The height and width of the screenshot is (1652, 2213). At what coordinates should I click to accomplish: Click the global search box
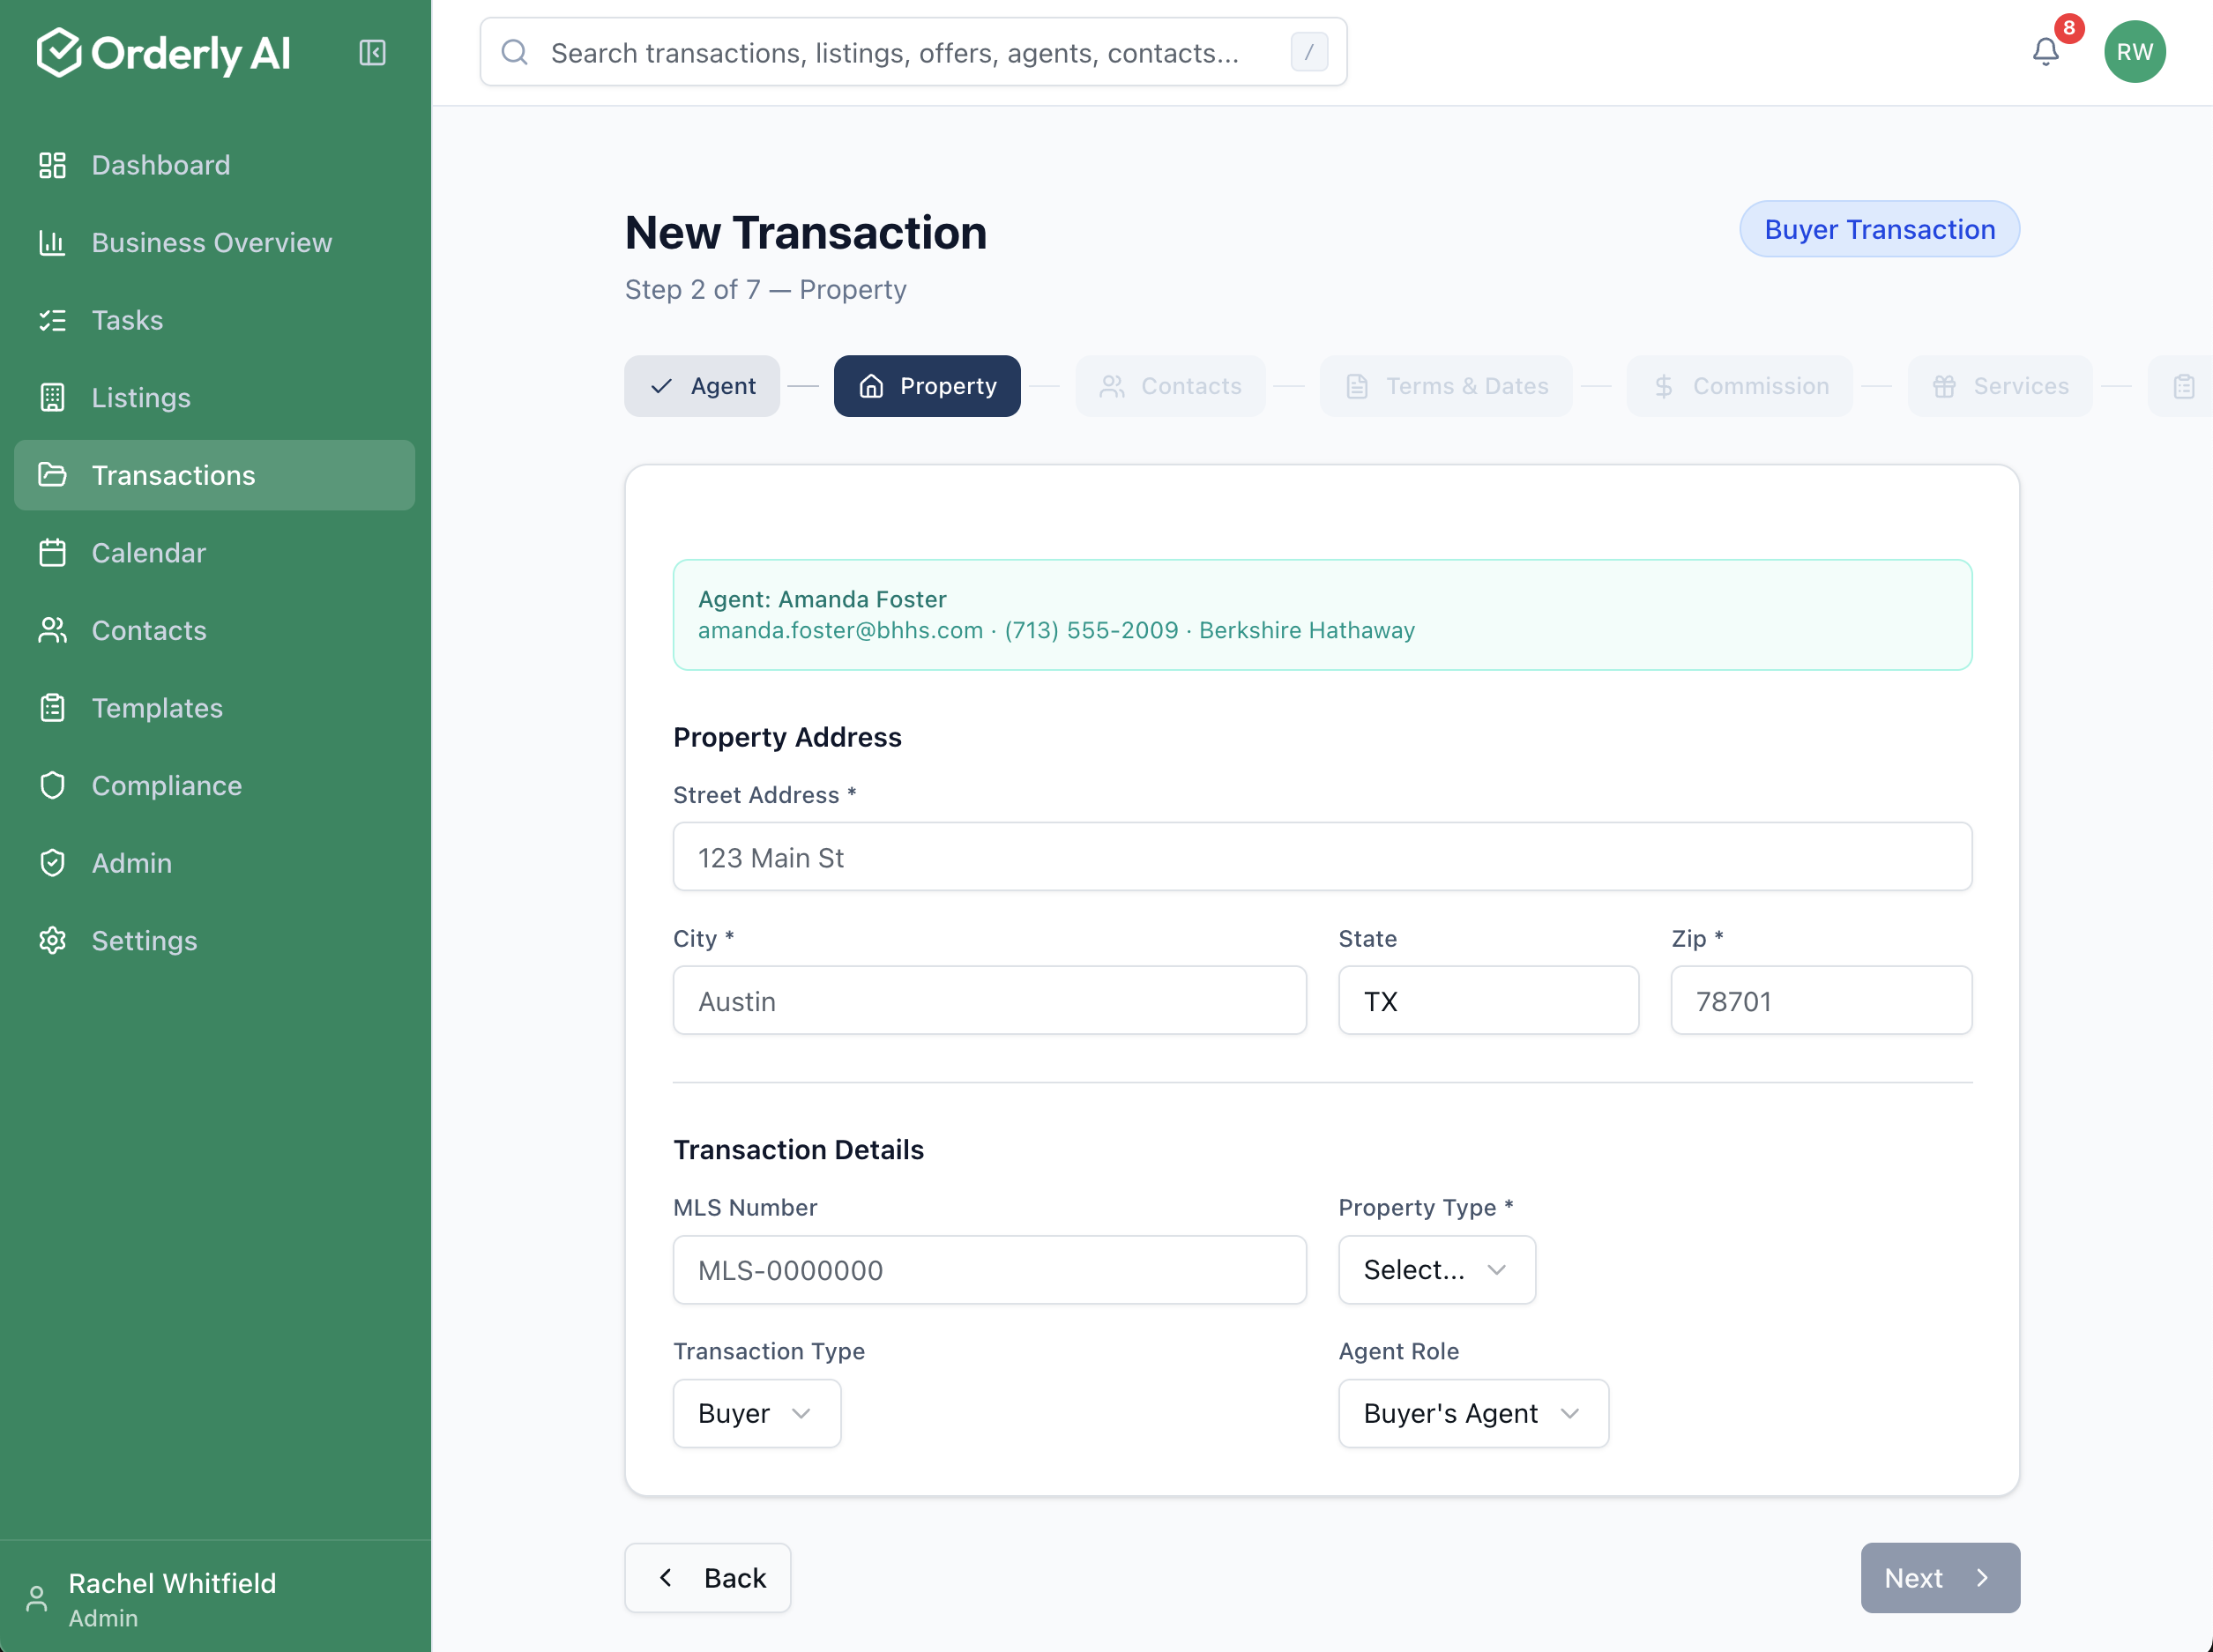(x=913, y=52)
